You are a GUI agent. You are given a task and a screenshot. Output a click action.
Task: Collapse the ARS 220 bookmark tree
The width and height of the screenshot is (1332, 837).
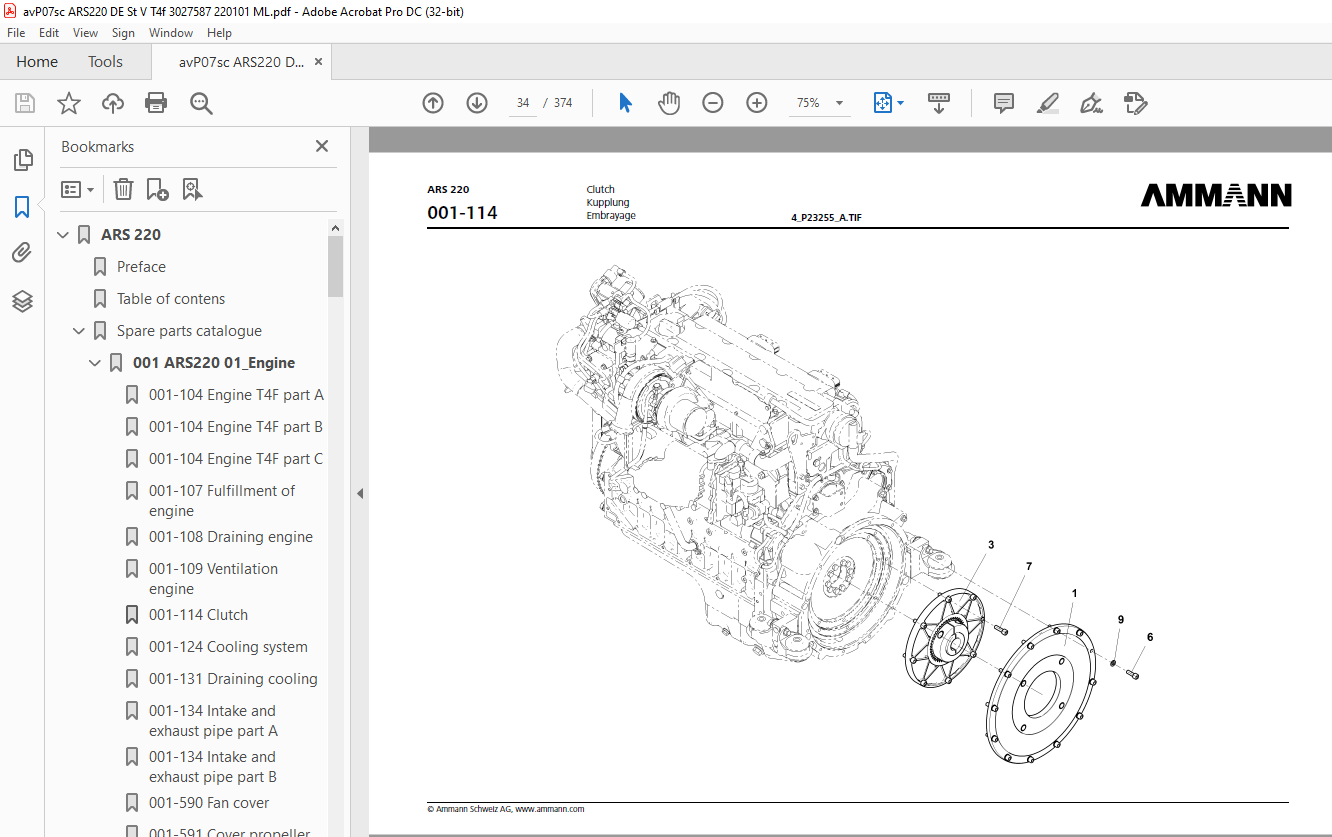point(64,235)
